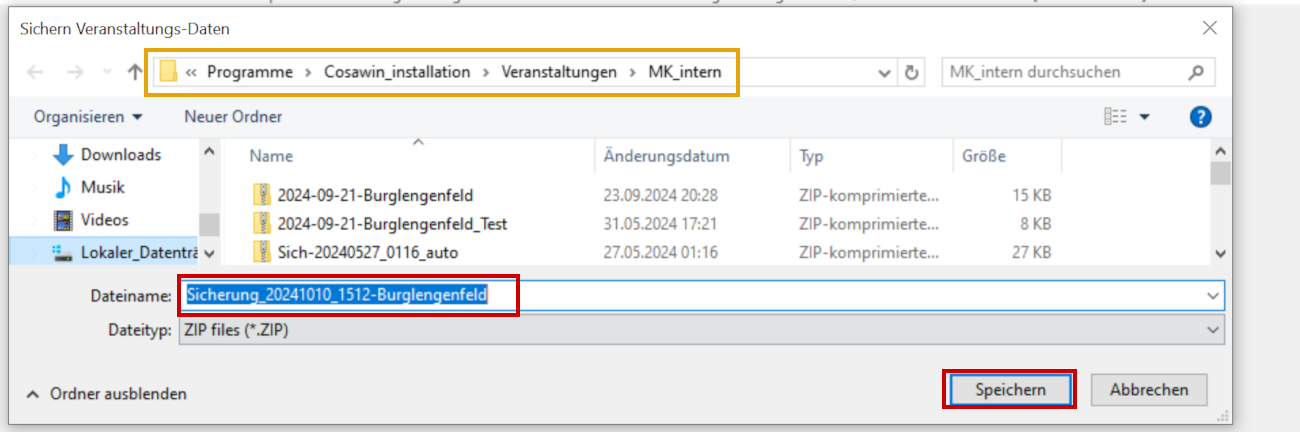
Task: Click the Up one level arrow
Action: 135,72
